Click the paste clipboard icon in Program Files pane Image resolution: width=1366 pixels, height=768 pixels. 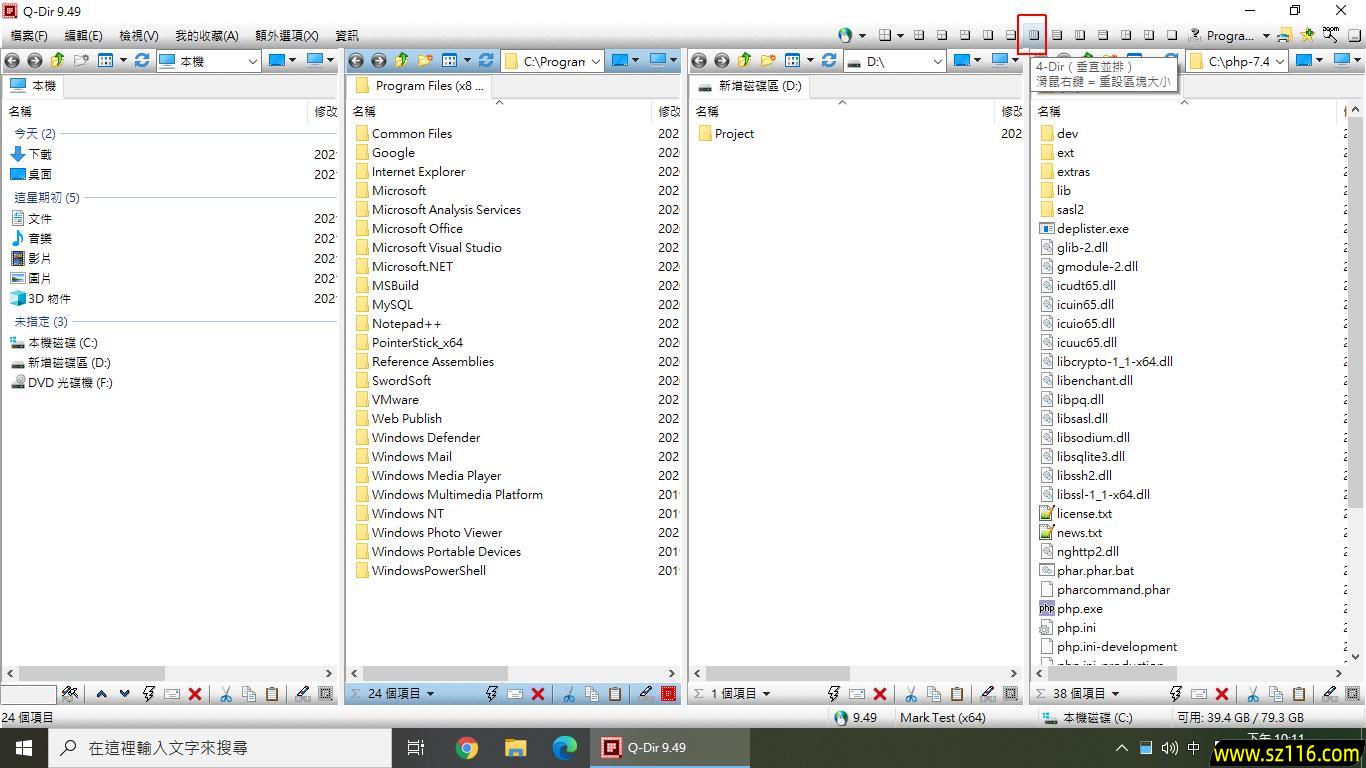pyautogui.click(x=615, y=694)
